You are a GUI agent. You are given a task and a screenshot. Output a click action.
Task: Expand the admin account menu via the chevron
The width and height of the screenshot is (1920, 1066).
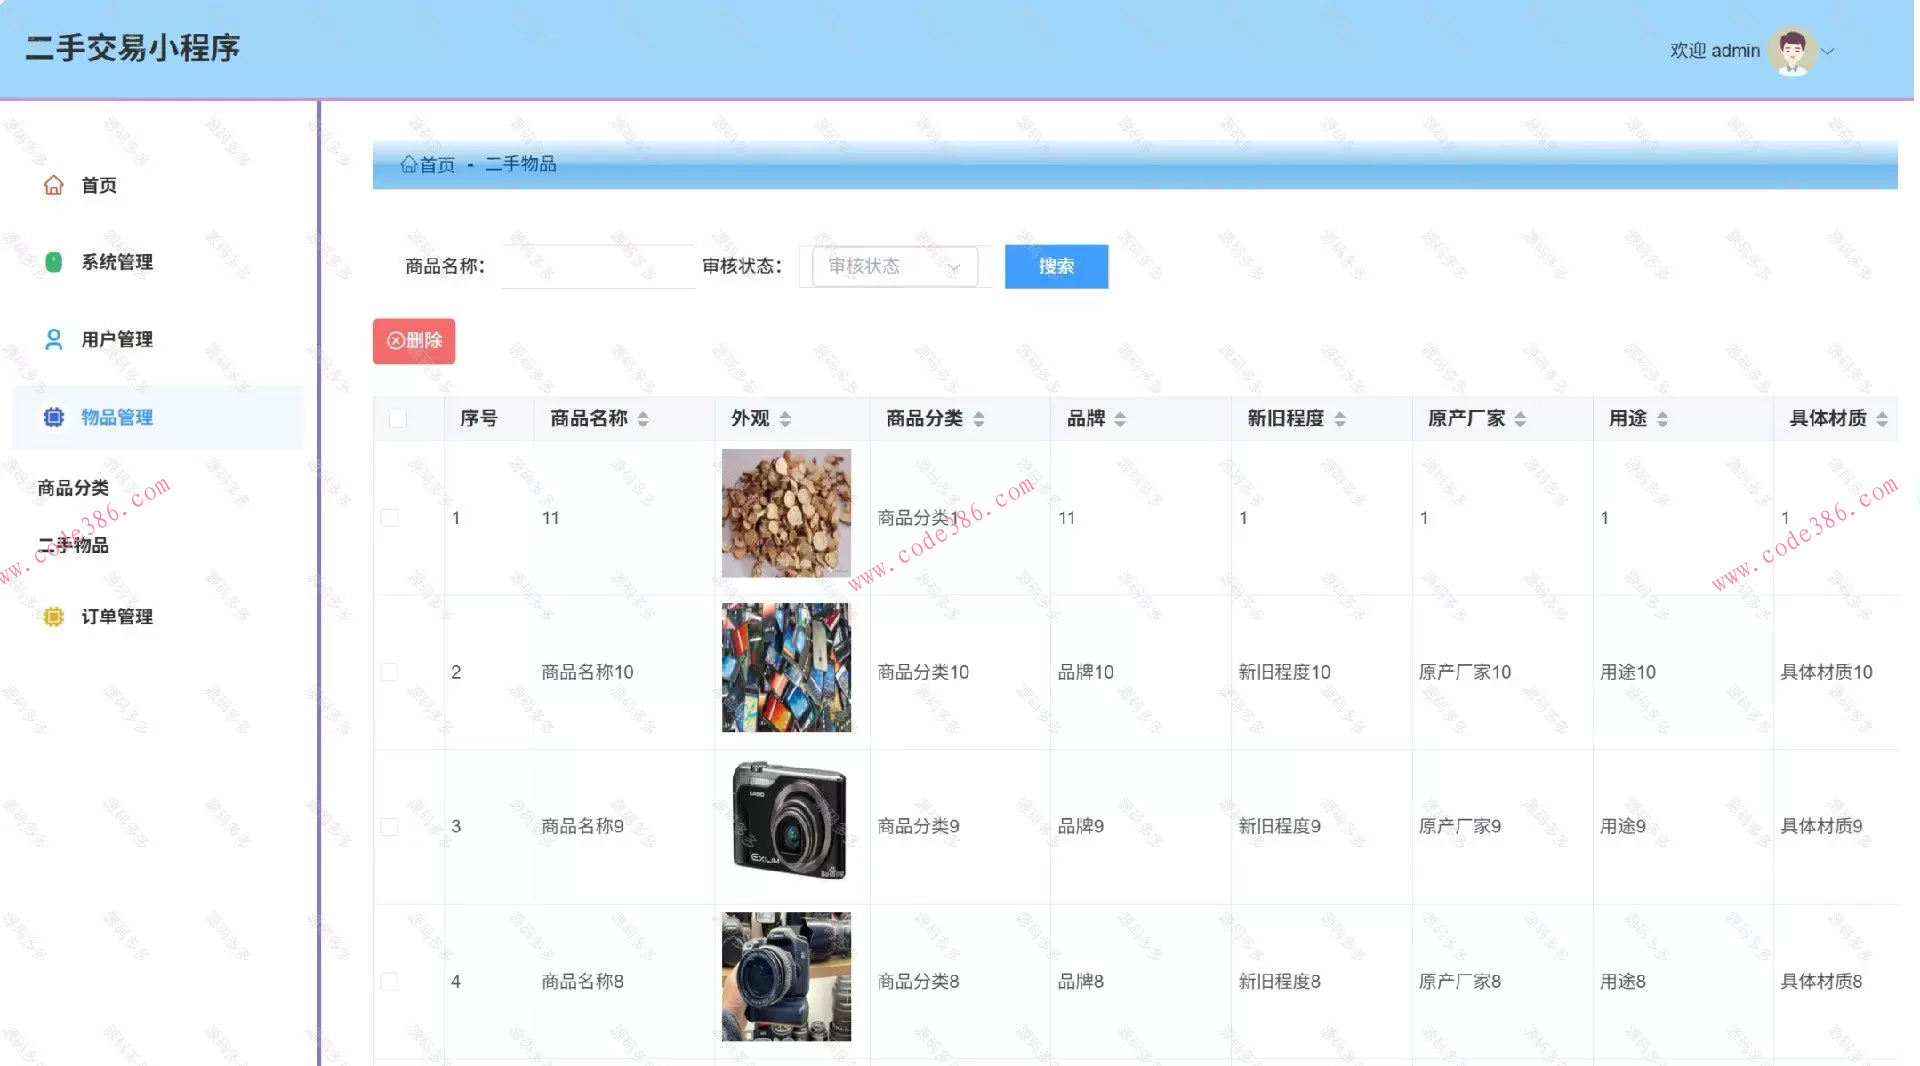point(1830,51)
